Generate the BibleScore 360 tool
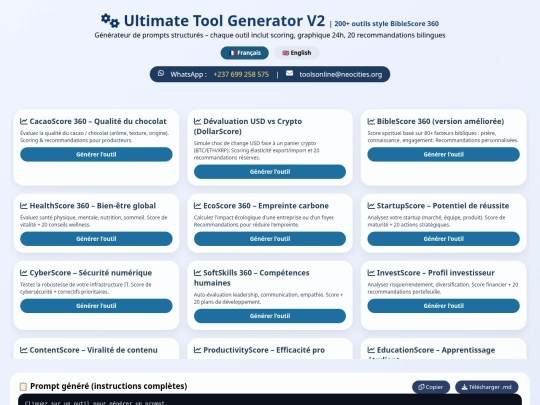This screenshot has width=540, height=405. [444, 154]
